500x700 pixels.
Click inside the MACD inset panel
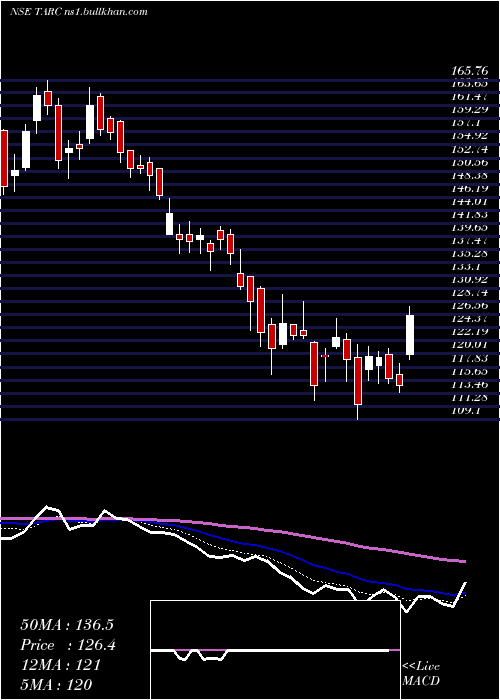(x=275, y=650)
